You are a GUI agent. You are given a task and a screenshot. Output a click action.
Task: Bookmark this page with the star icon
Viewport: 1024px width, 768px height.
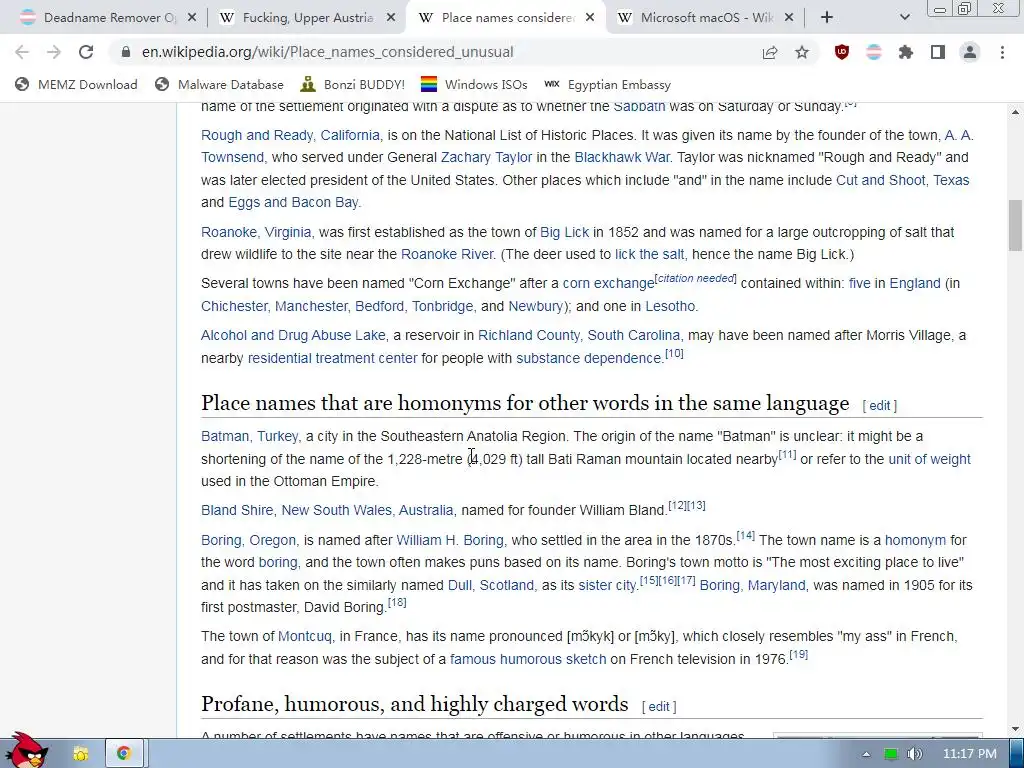click(x=802, y=52)
